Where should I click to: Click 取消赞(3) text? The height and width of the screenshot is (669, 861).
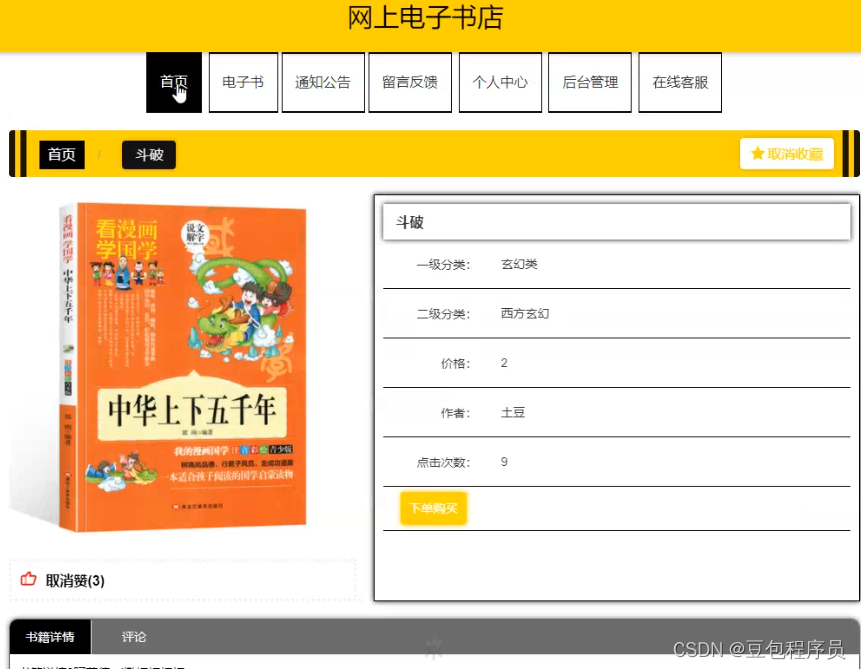pos(75,581)
